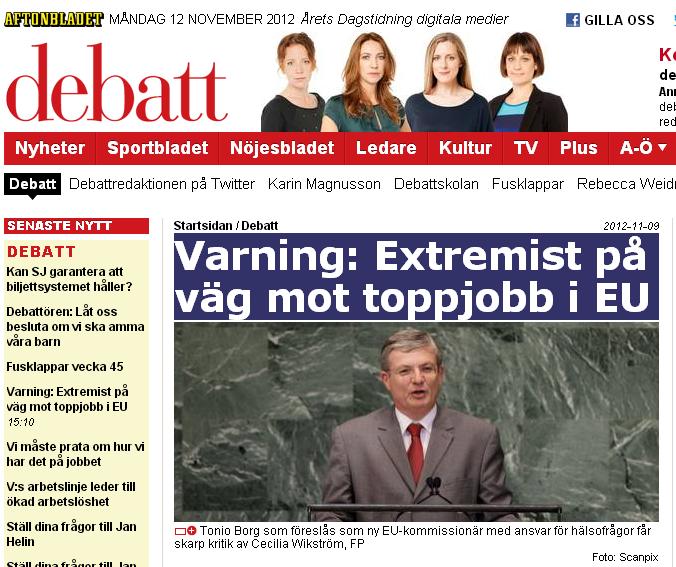Select Ledare in the red nav bar
The height and width of the screenshot is (567, 676).
386,148
